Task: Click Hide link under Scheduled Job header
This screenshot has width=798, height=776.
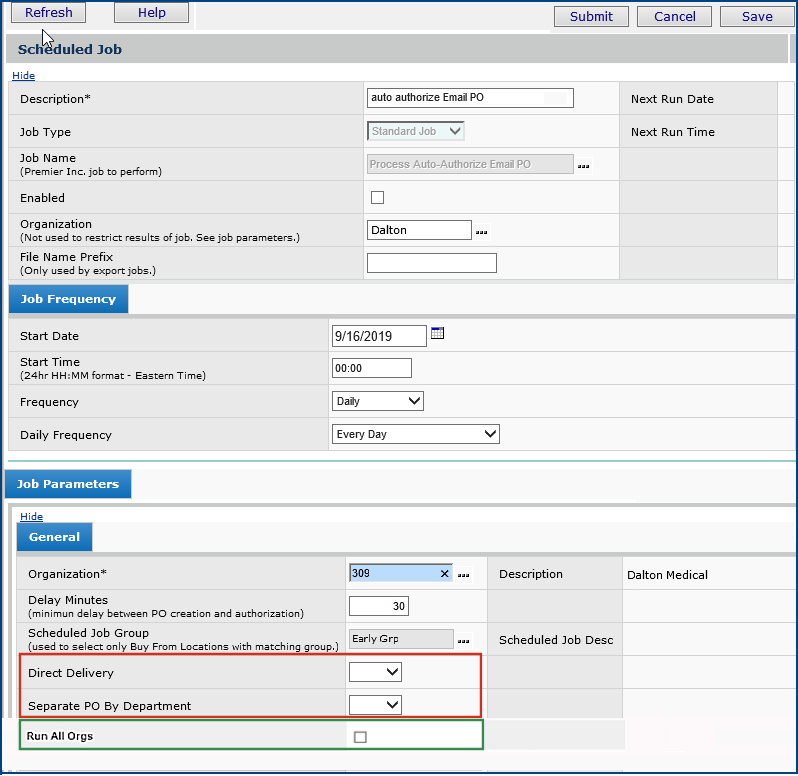Action: tap(23, 76)
